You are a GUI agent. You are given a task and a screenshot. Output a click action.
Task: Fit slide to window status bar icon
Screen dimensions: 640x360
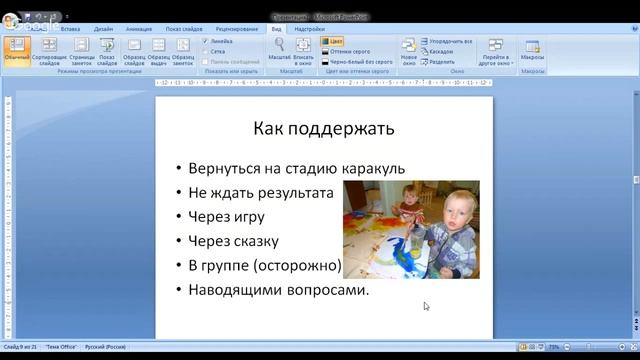coord(634,347)
